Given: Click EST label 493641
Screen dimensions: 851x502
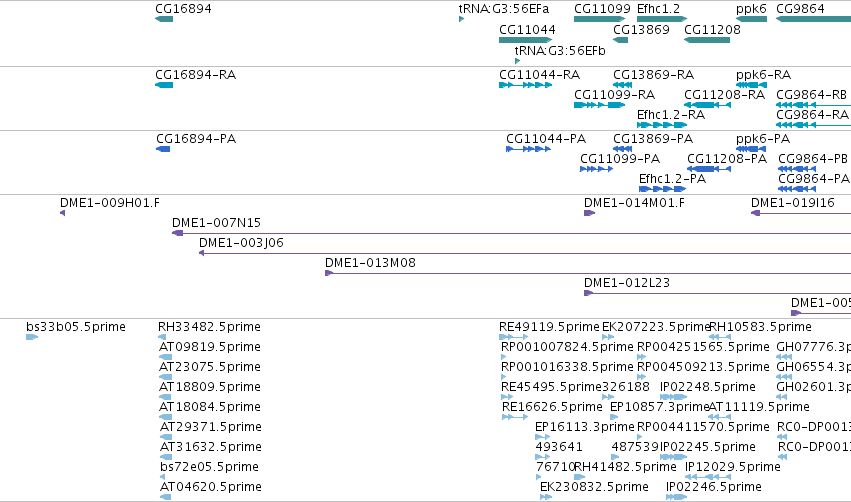Looking at the screenshot, I should point(558,447).
